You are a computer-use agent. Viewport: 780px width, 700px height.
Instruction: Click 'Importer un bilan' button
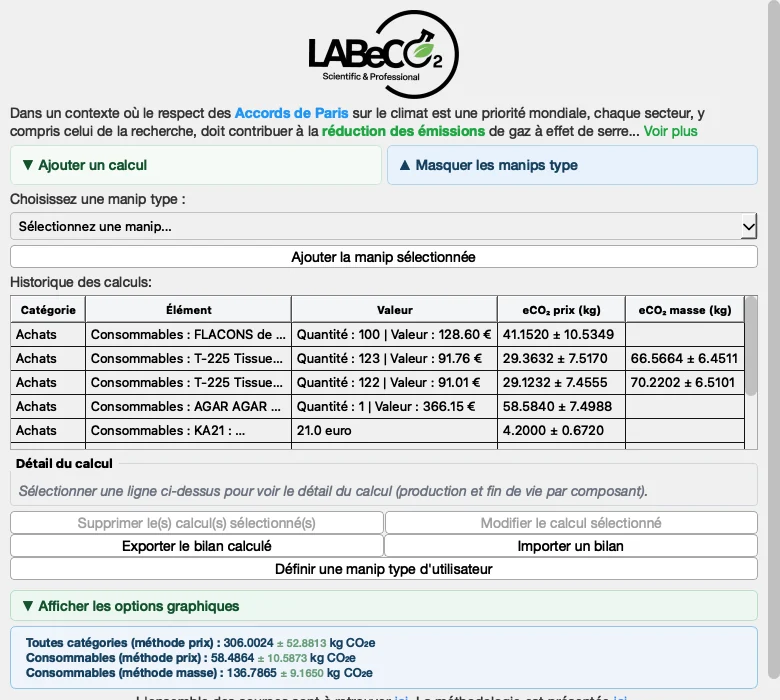pyautogui.click(x=571, y=546)
